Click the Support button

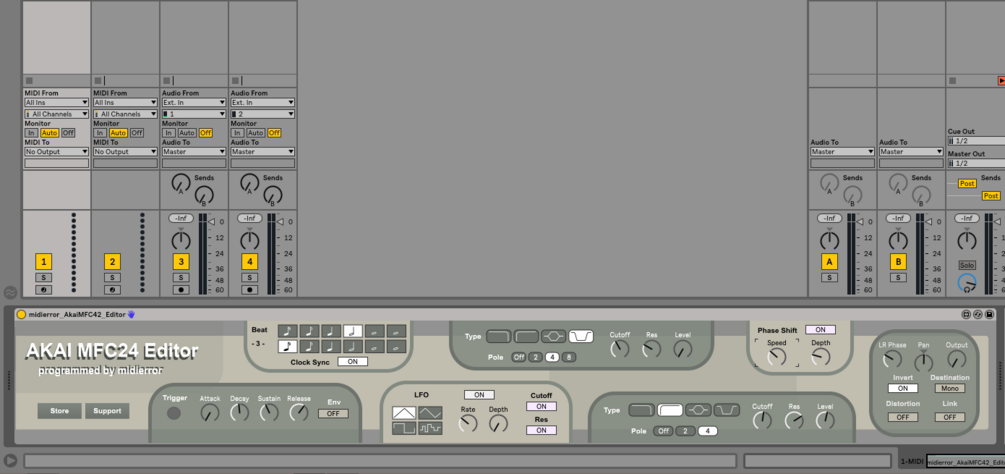tap(107, 411)
